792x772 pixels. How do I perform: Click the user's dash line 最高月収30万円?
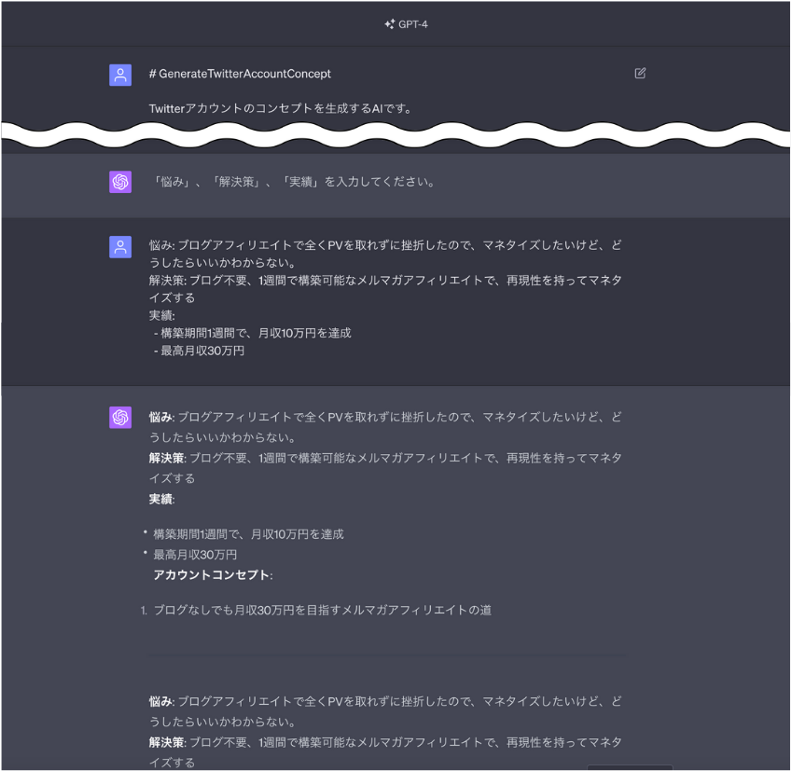pos(199,351)
